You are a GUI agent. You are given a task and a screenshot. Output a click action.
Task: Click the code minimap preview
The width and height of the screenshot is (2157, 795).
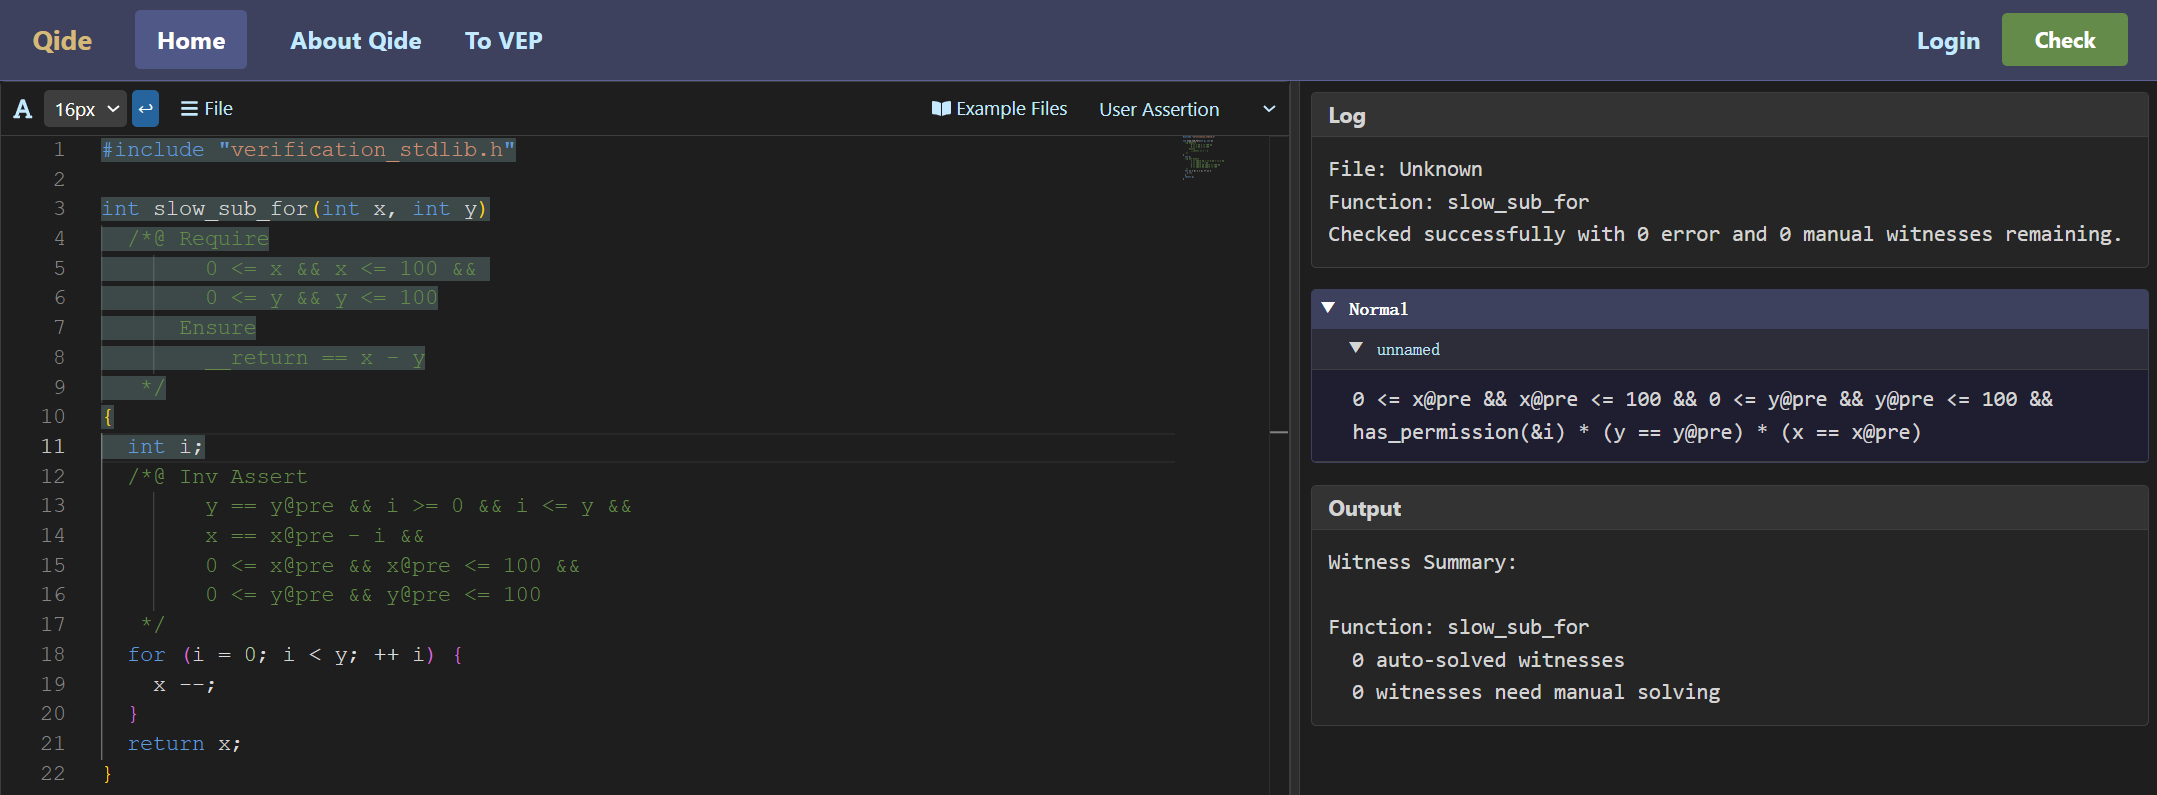(x=1203, y=157)
